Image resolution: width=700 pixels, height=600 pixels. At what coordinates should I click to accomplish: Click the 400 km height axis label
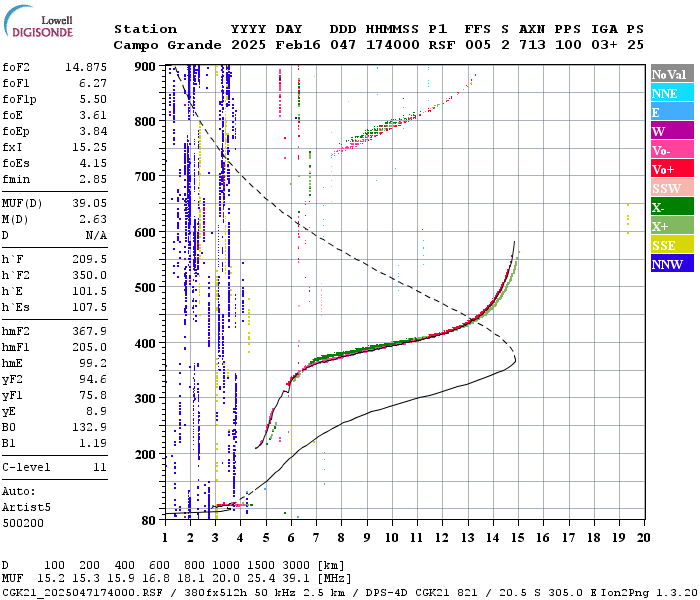[145, 343]
